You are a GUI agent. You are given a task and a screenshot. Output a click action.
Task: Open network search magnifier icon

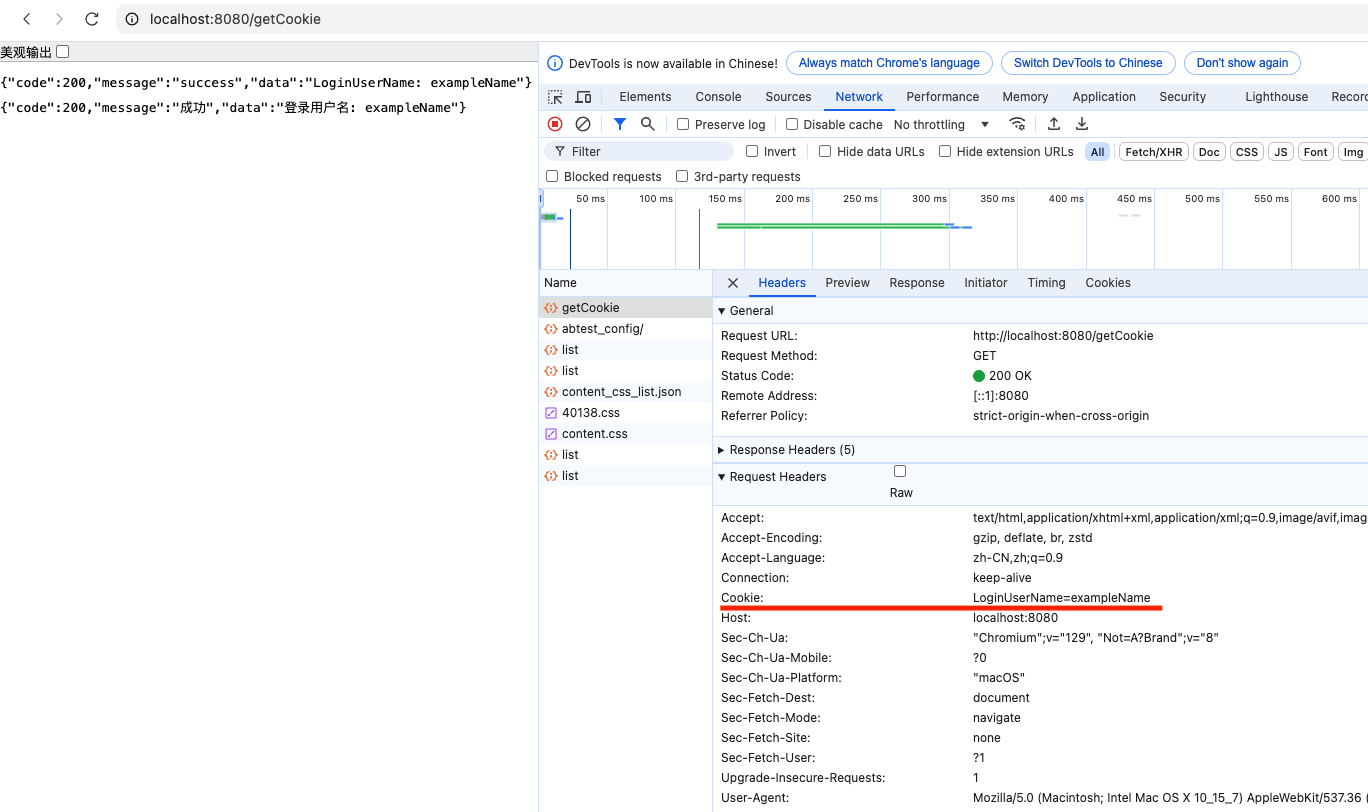(x=648, y=124)
